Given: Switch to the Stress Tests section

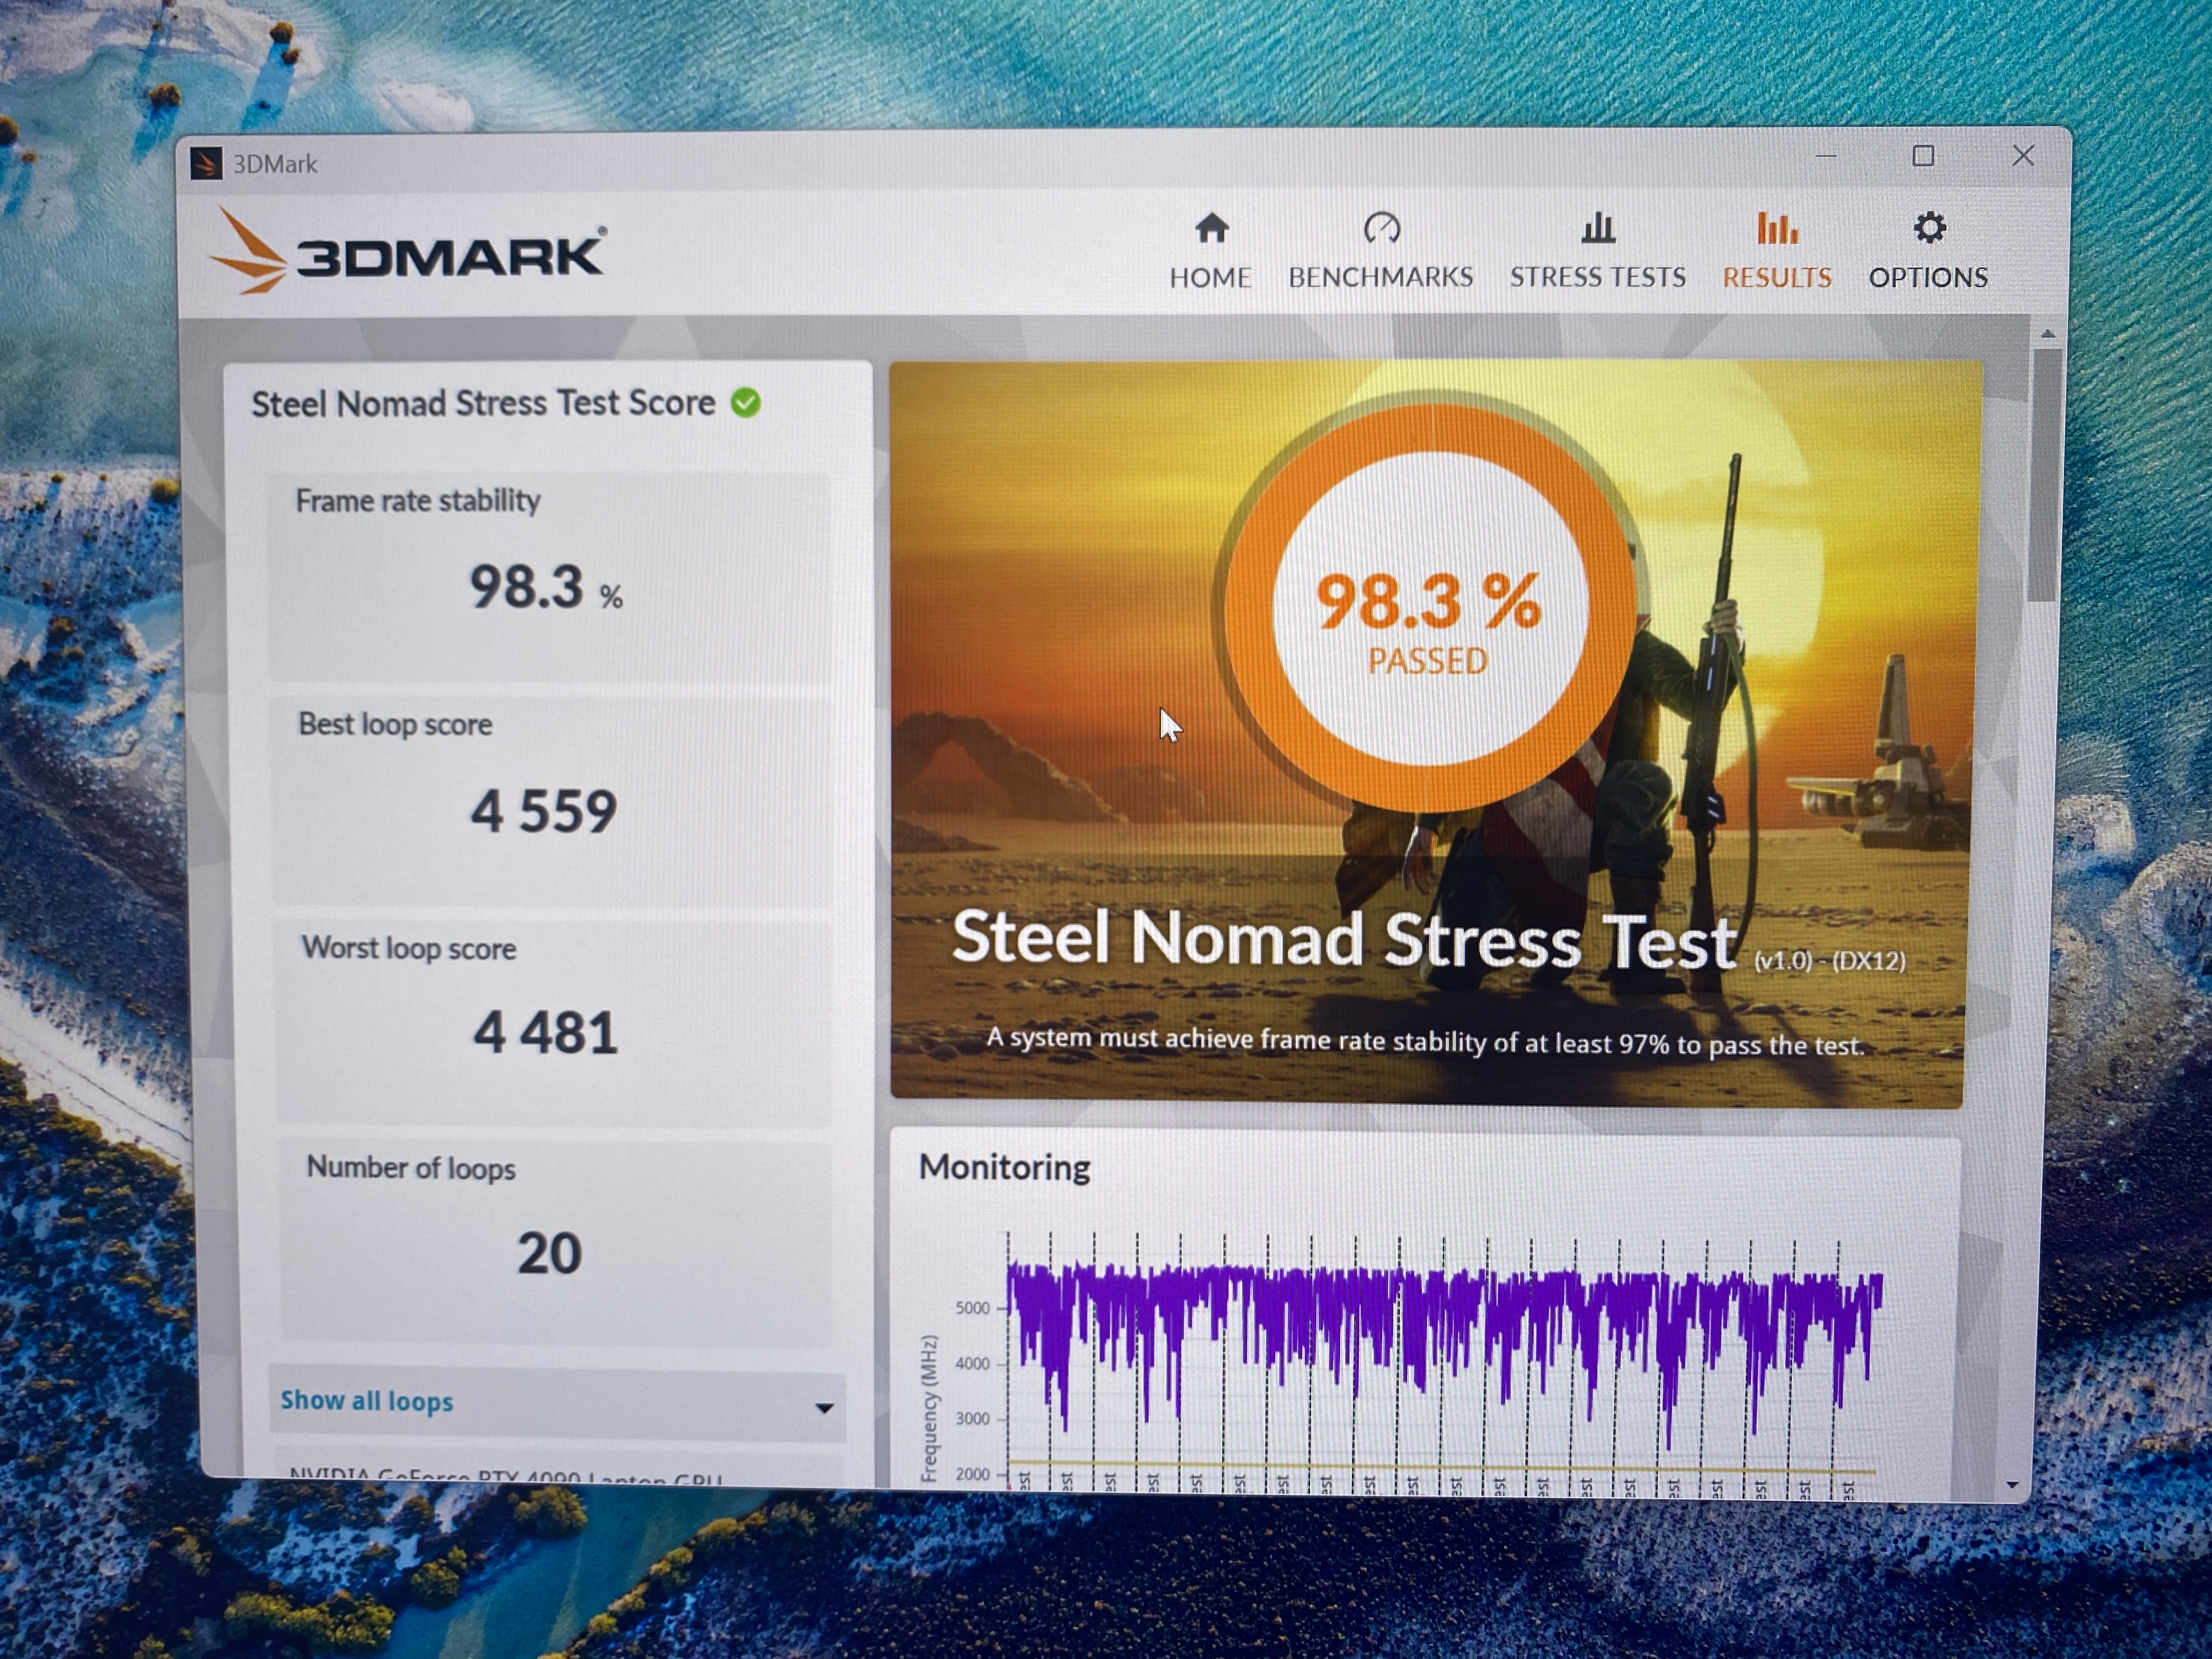Looking at the screenshot, I should 1597,250.
